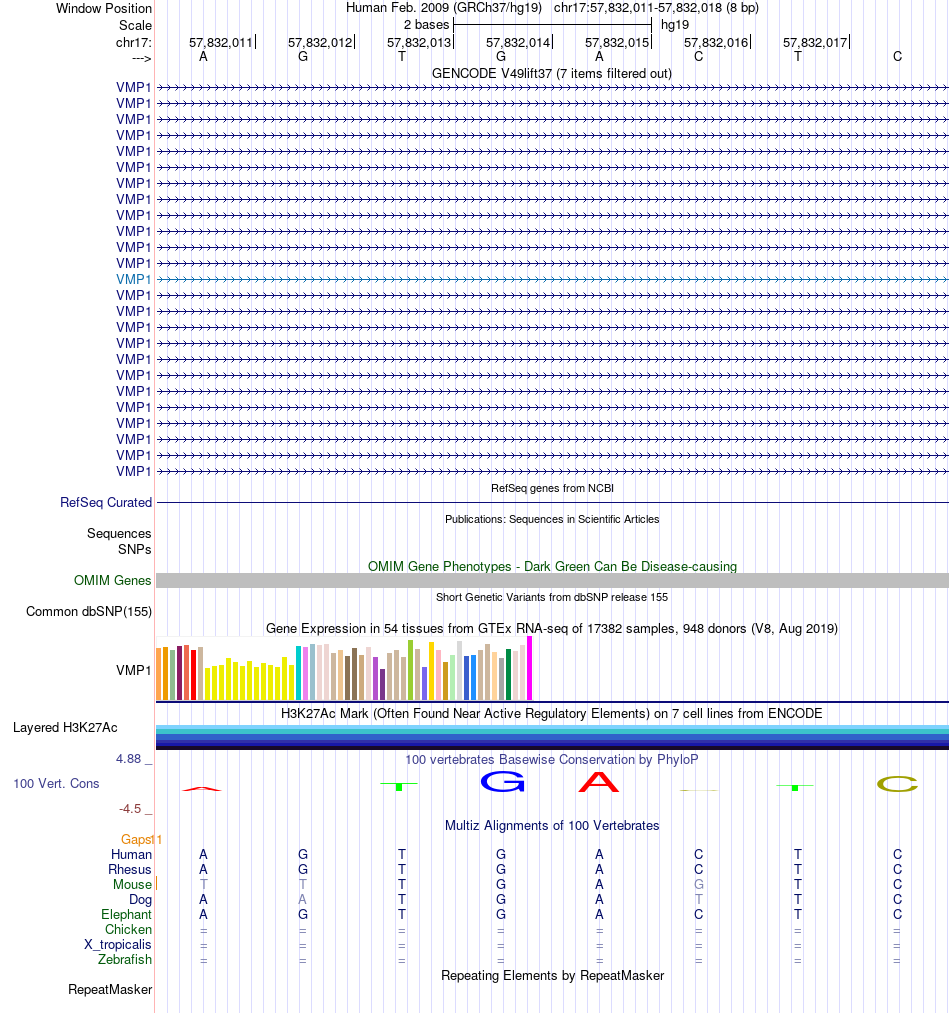Click the -4.5 PhyloP lower scale value

point(130,808)
